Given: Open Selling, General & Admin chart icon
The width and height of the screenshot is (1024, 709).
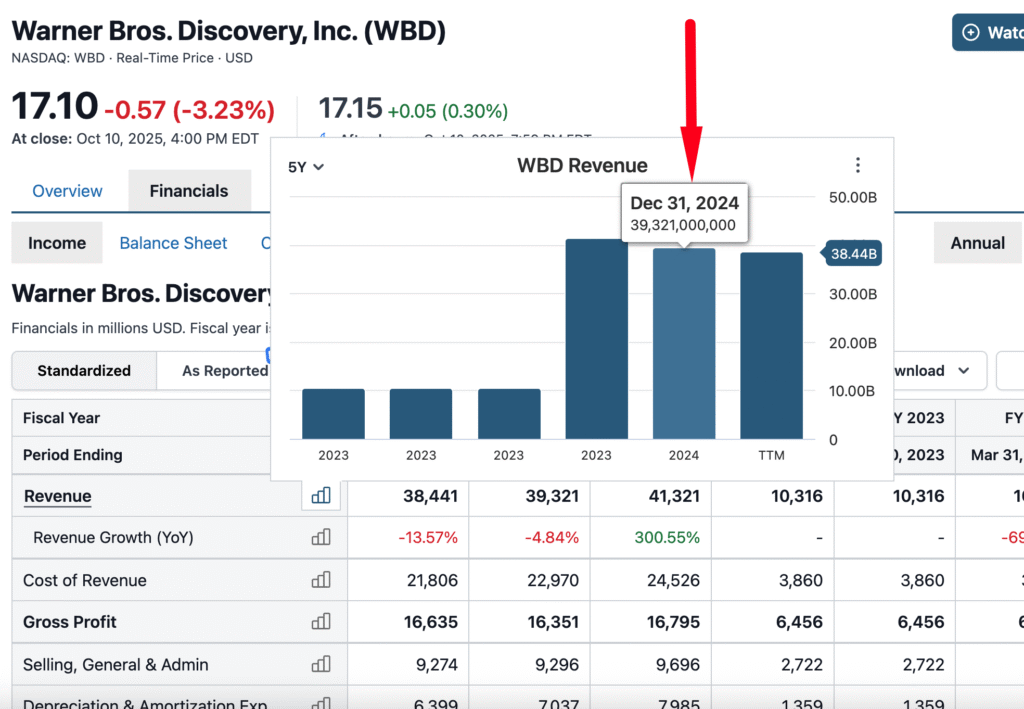Looking at the screenshot, I should click(x=321, y=664).
